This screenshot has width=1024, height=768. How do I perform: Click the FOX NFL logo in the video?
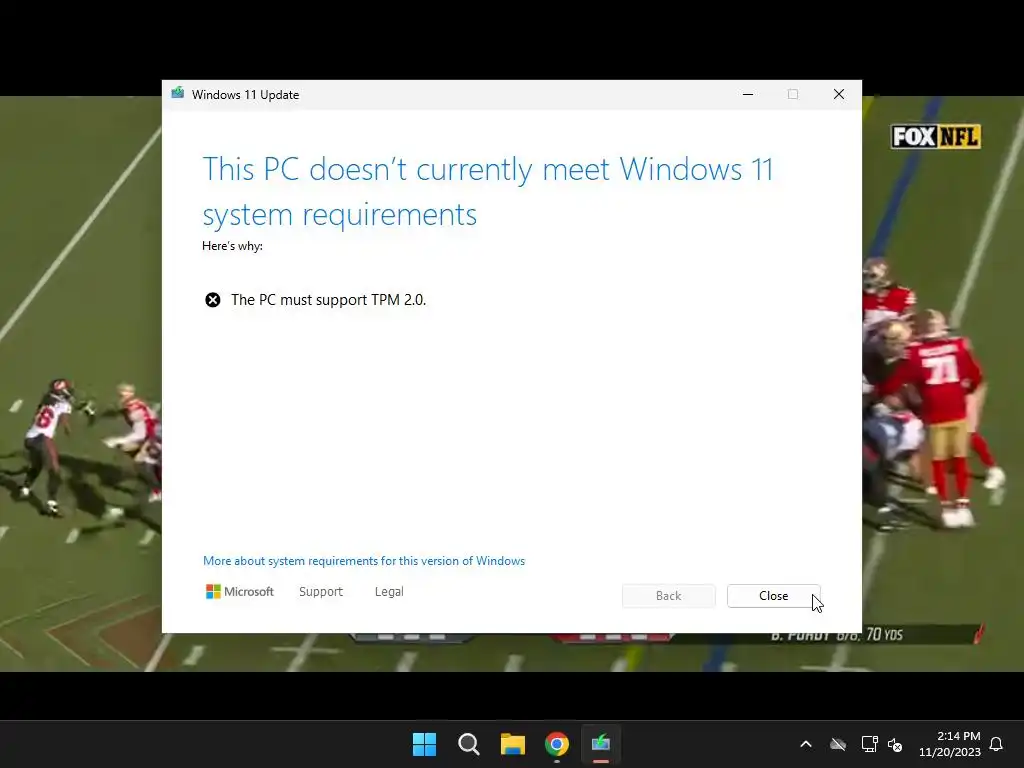tap(936, 136)
